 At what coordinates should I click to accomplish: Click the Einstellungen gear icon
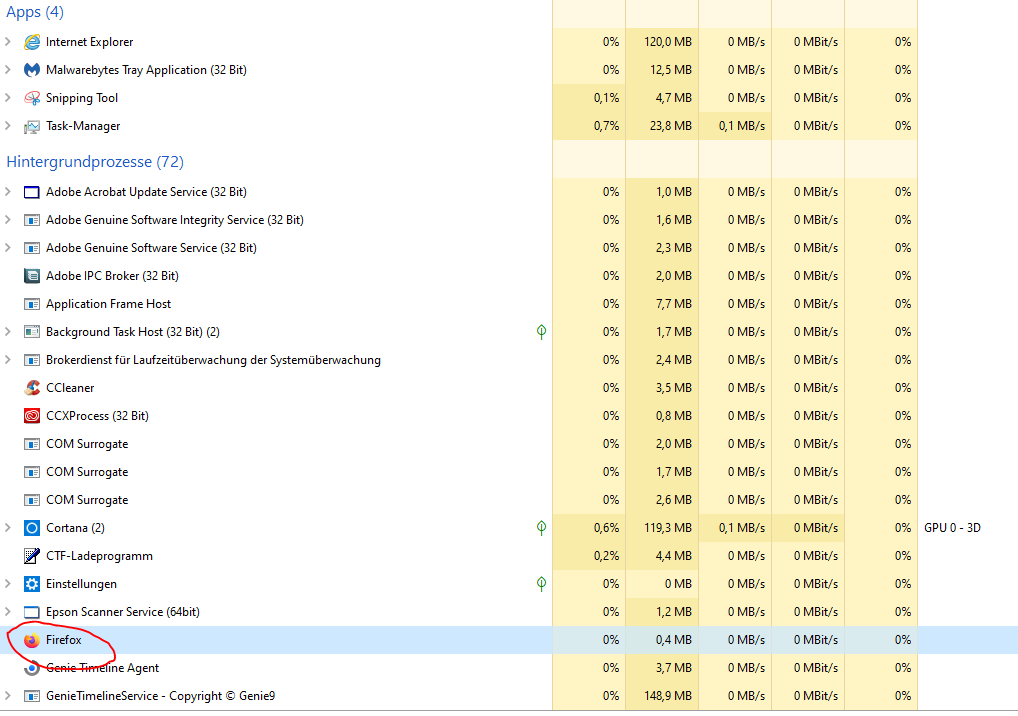[32, 584]
